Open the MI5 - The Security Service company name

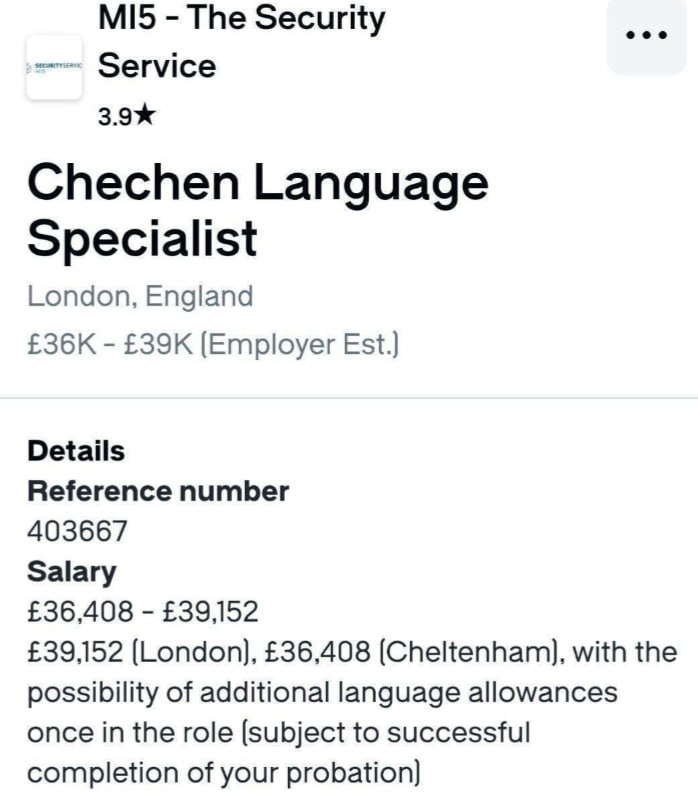[x=240, y=42]
